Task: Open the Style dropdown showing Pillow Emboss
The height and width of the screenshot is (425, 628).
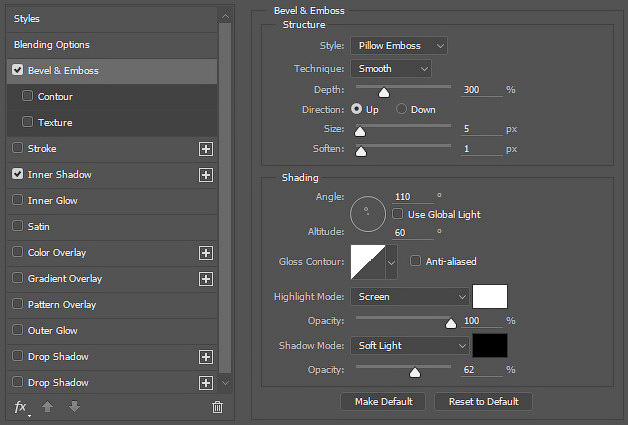Action: 399,46
